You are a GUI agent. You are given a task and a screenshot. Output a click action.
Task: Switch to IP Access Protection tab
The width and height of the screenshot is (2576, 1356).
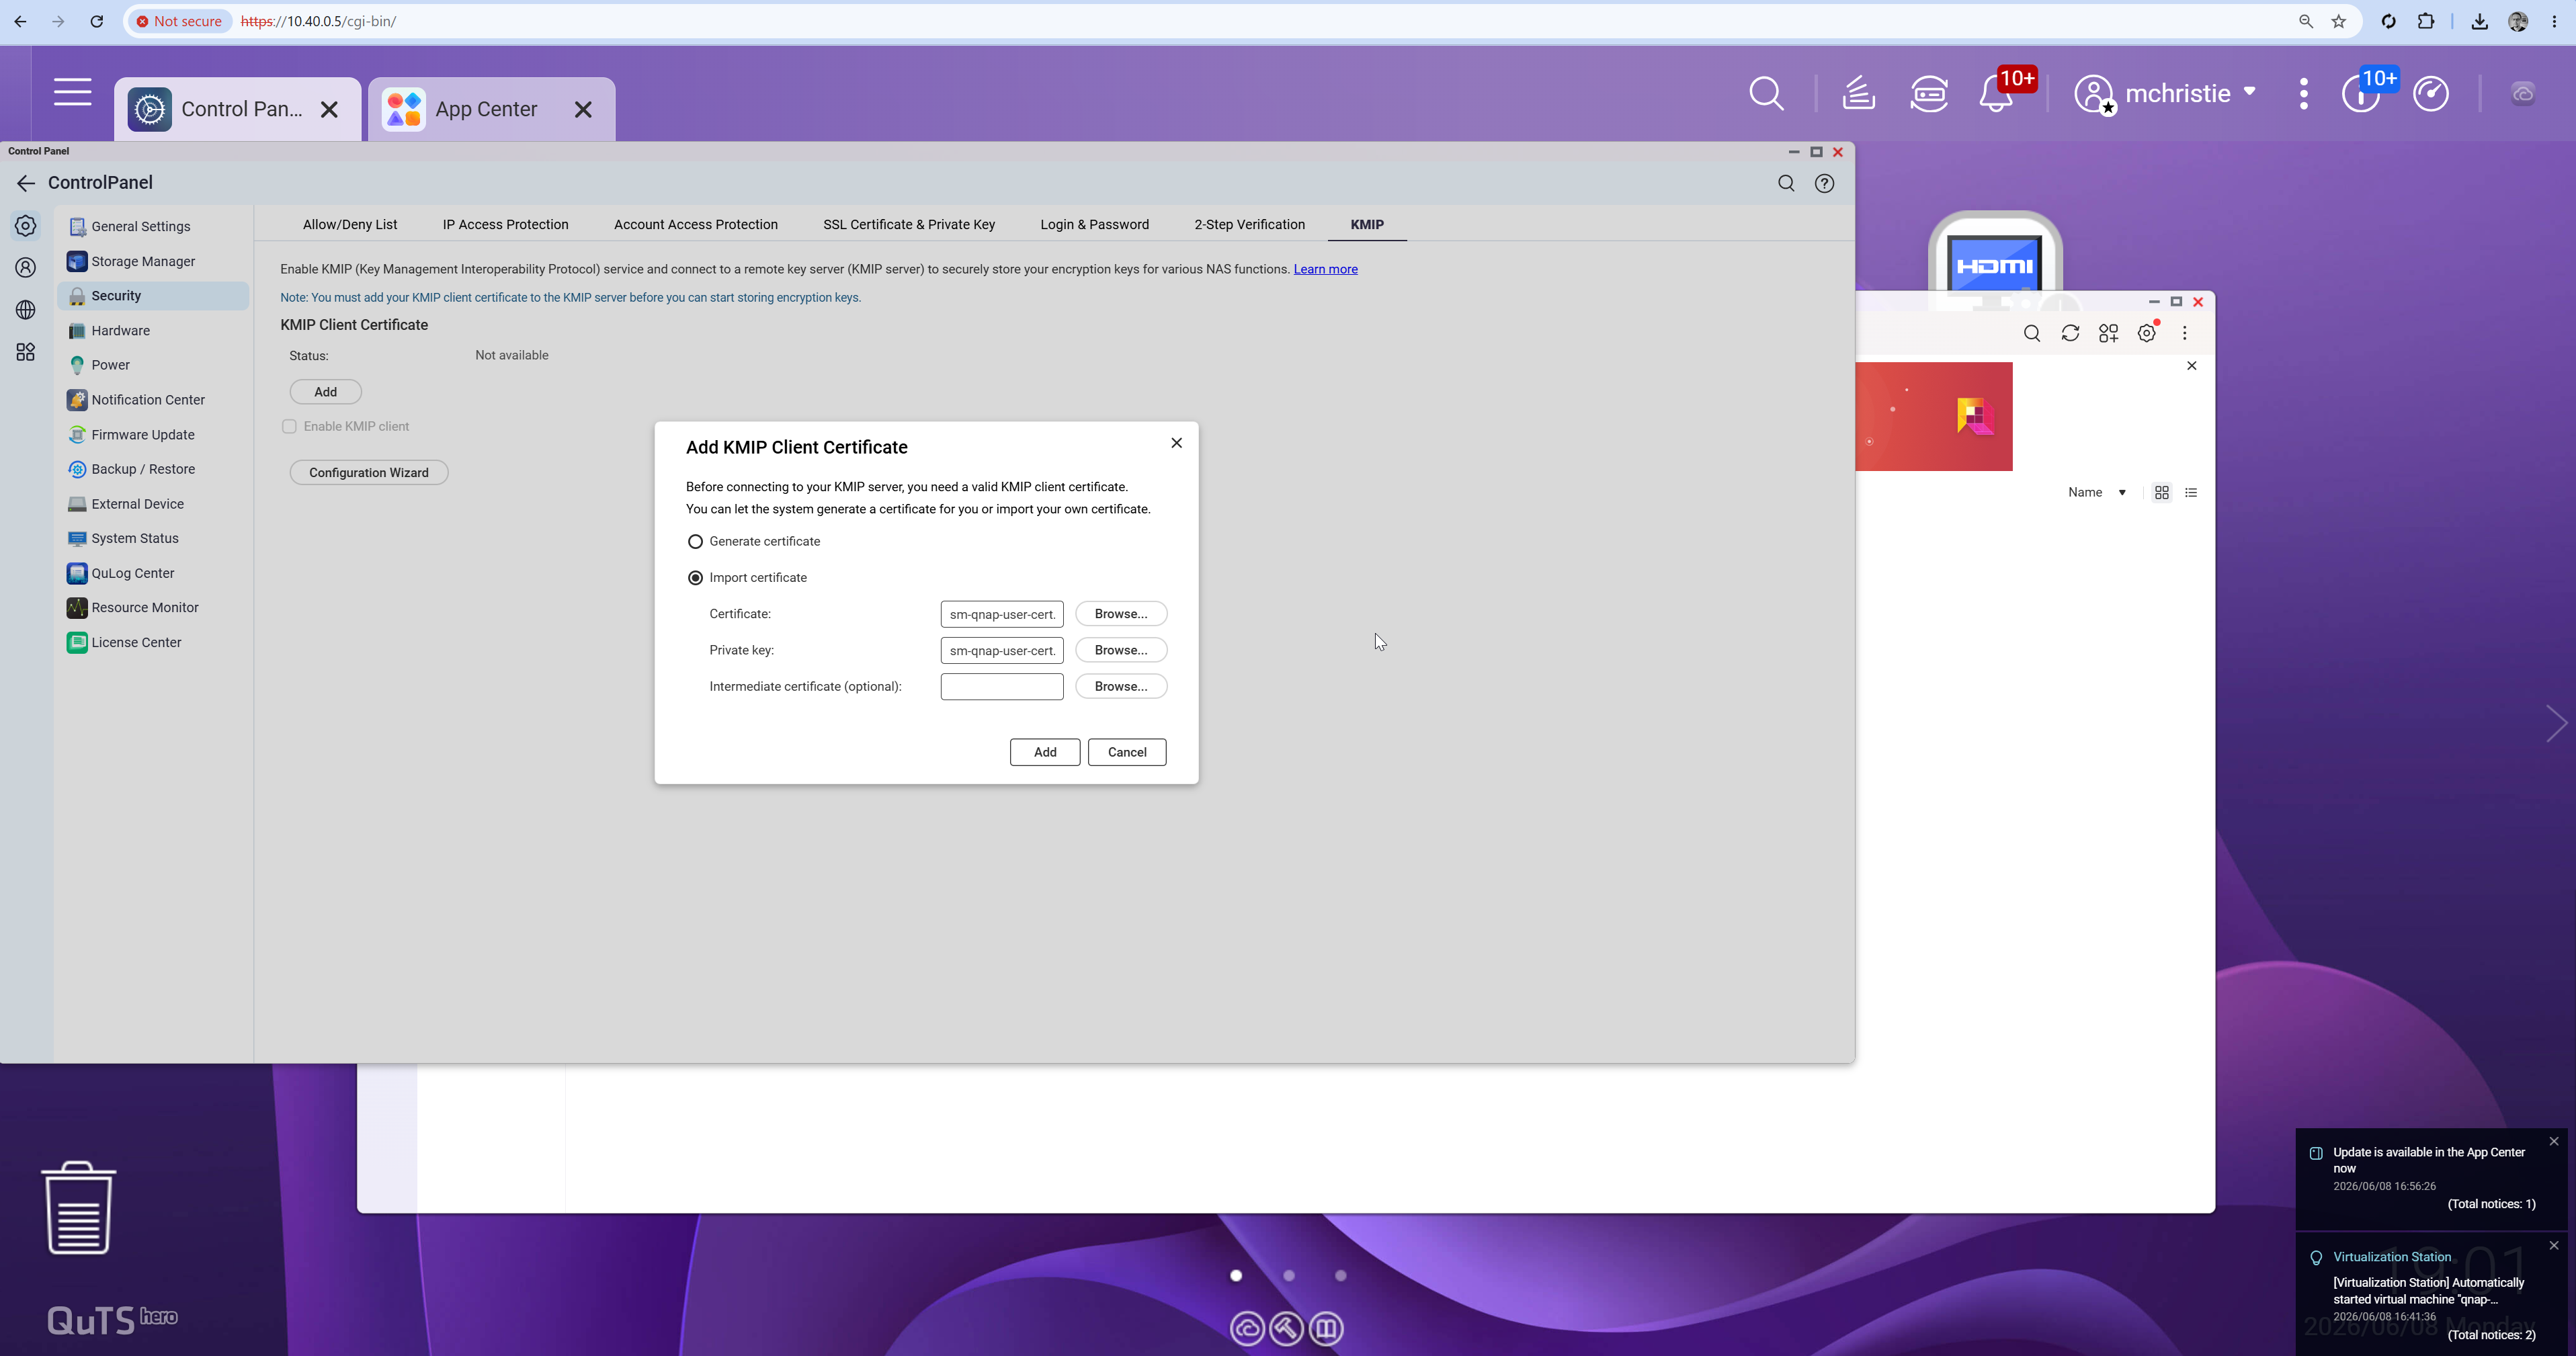click(505, 225)
